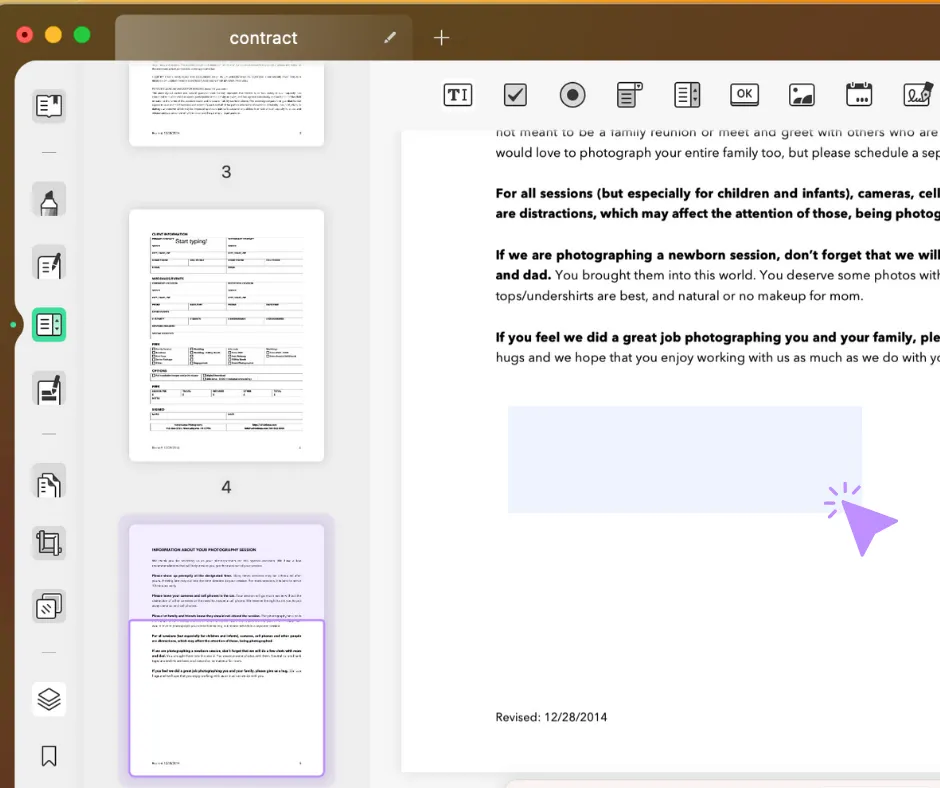Select the page Crop tool
Viewport: 940px width, 788px height.
(48, 542)
